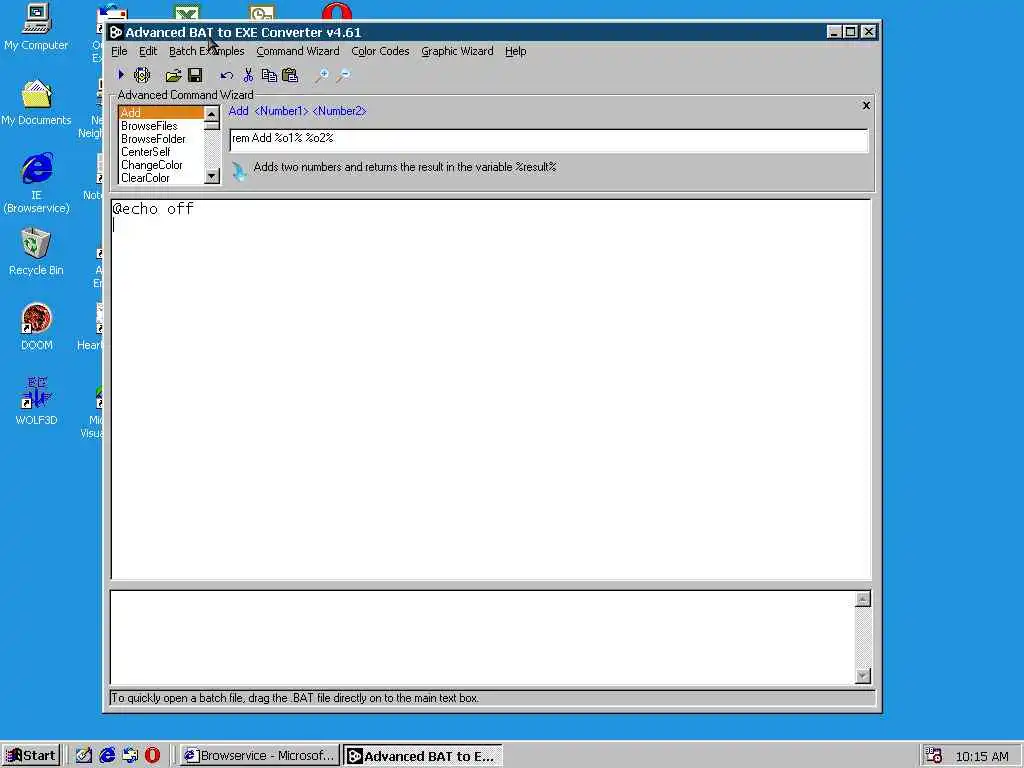
Task: Close the Advanced Command Wizard panel
Action: pos(866,105)
